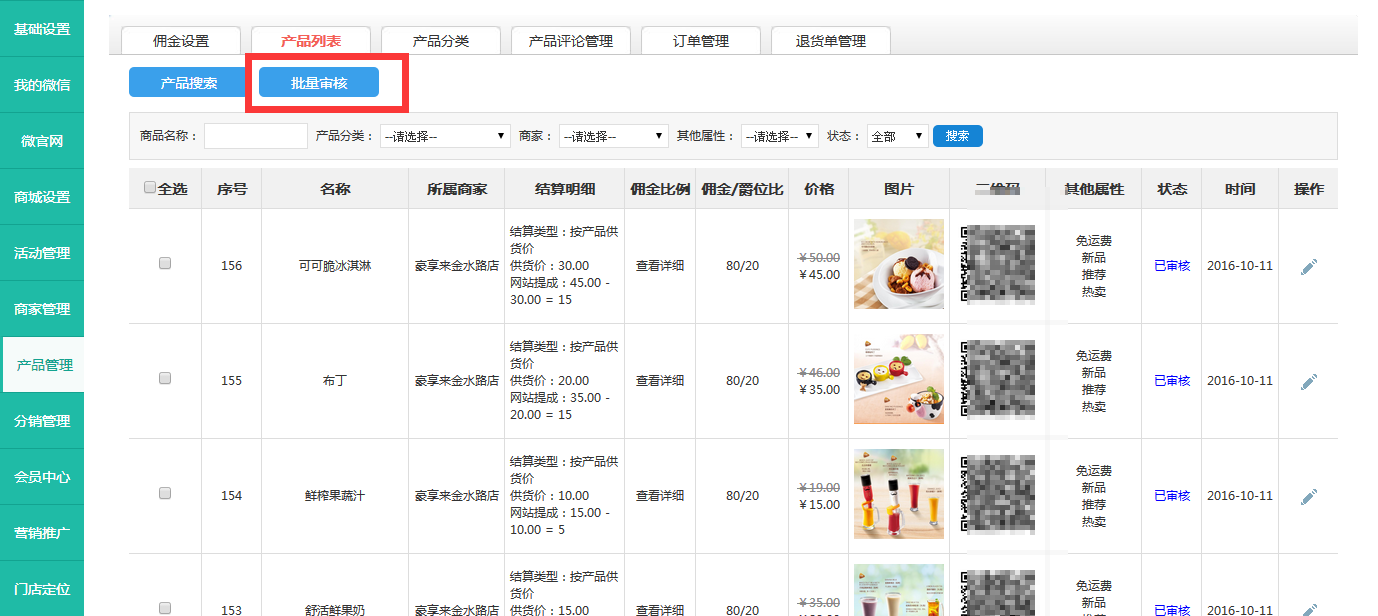The image size is (1378, 616).
Task: Open the 可可脆冰淇淋 product image
Action: pos(898,264)
